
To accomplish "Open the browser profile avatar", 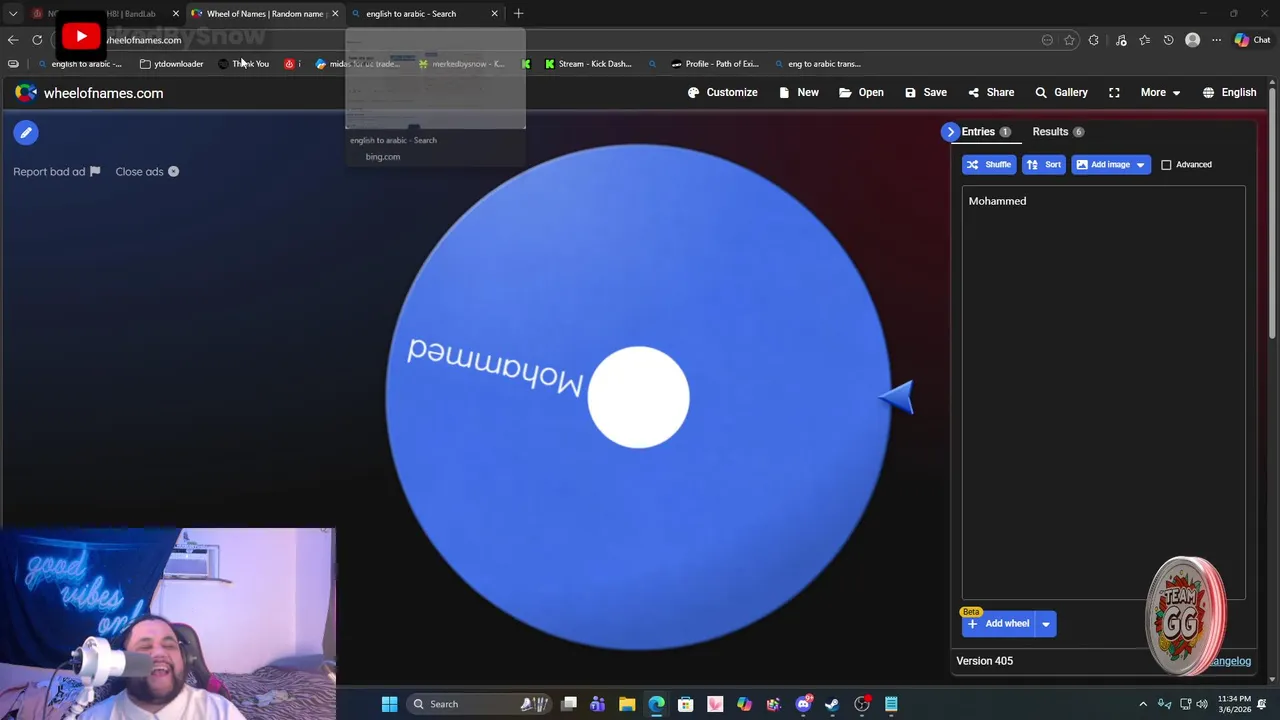I will (x=1192, y=40).
